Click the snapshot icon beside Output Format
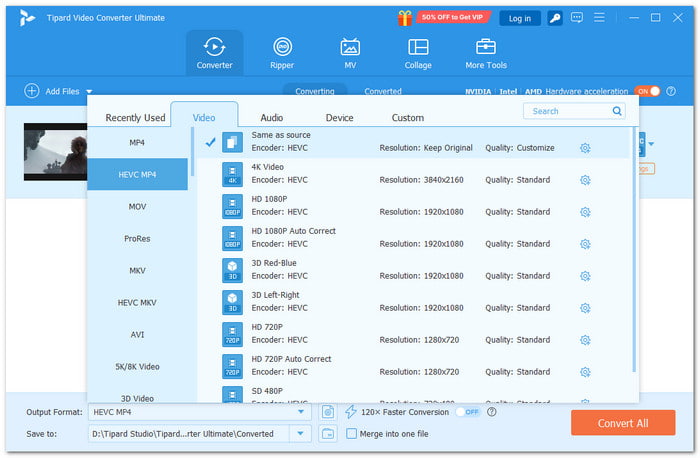The width and height of the screenshot is (700, 458). (x=328, y=412)
